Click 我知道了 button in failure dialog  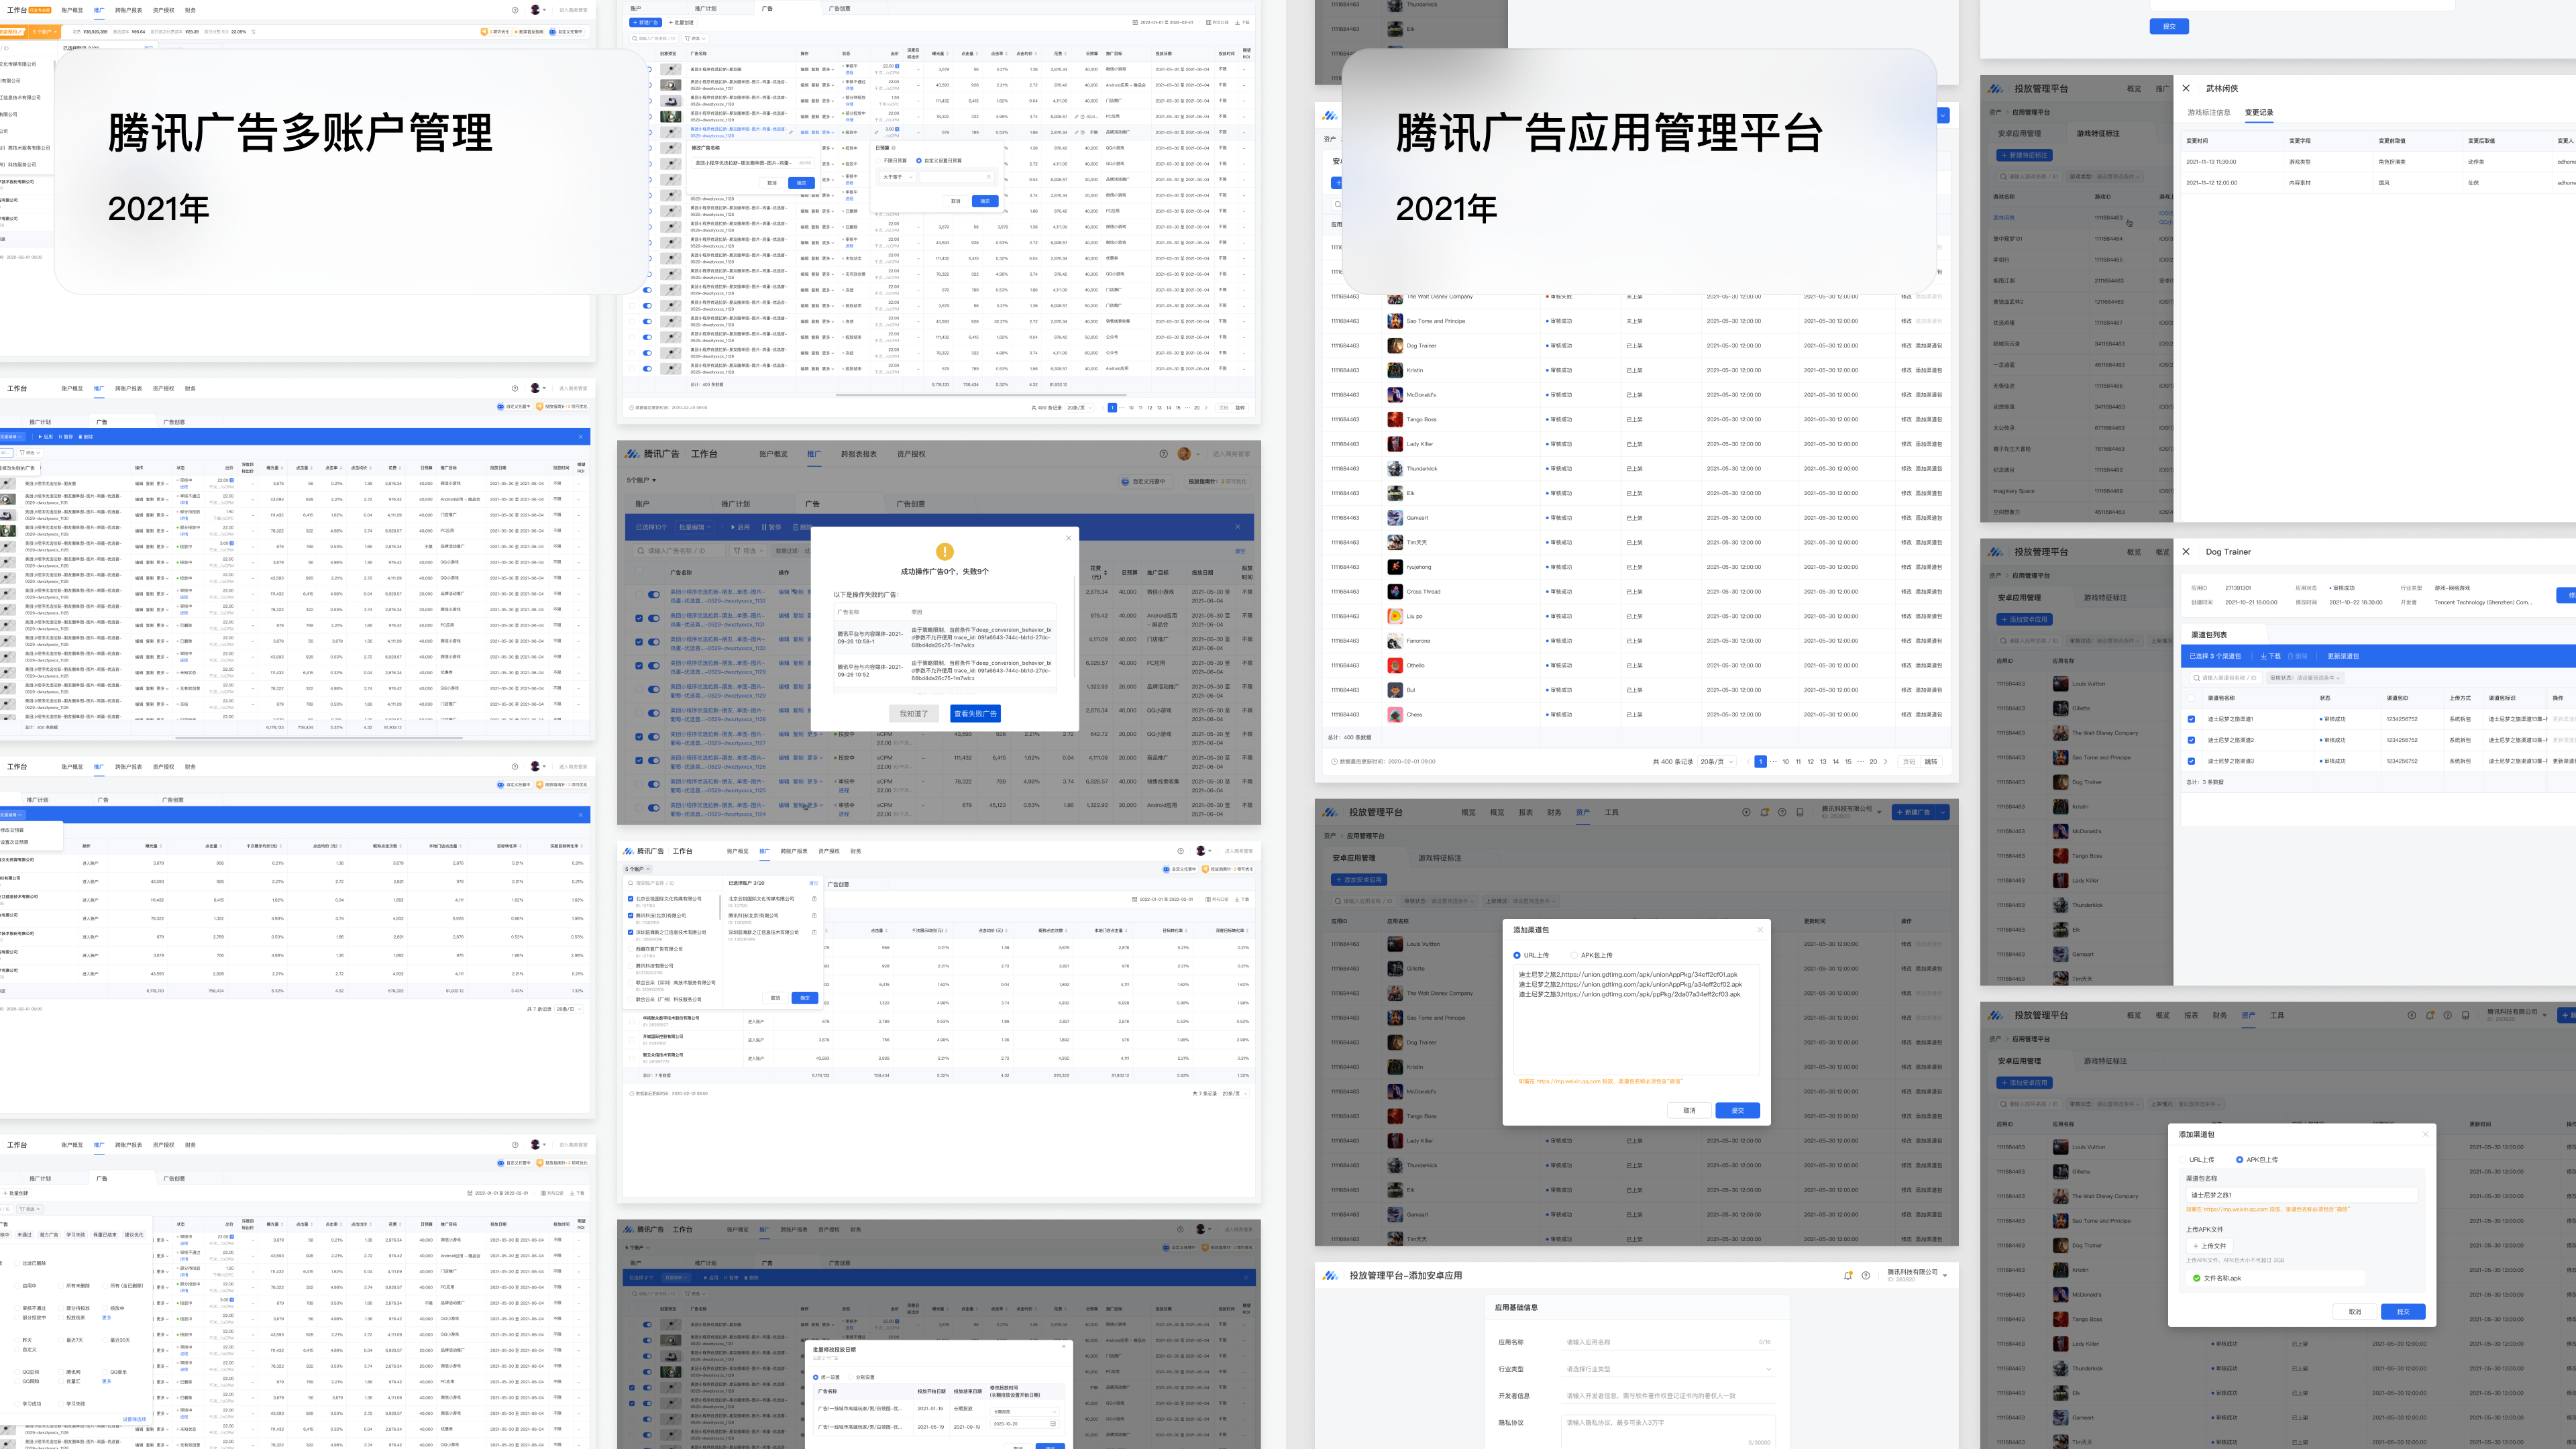pos(914,714)
